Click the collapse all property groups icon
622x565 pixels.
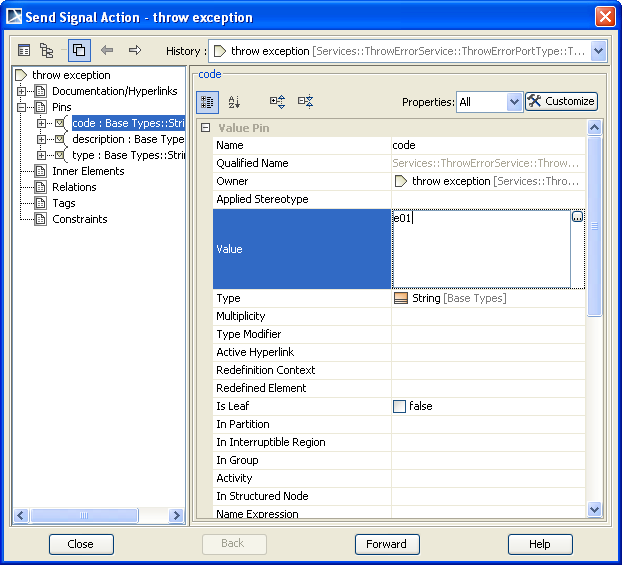tap(305, 101)
